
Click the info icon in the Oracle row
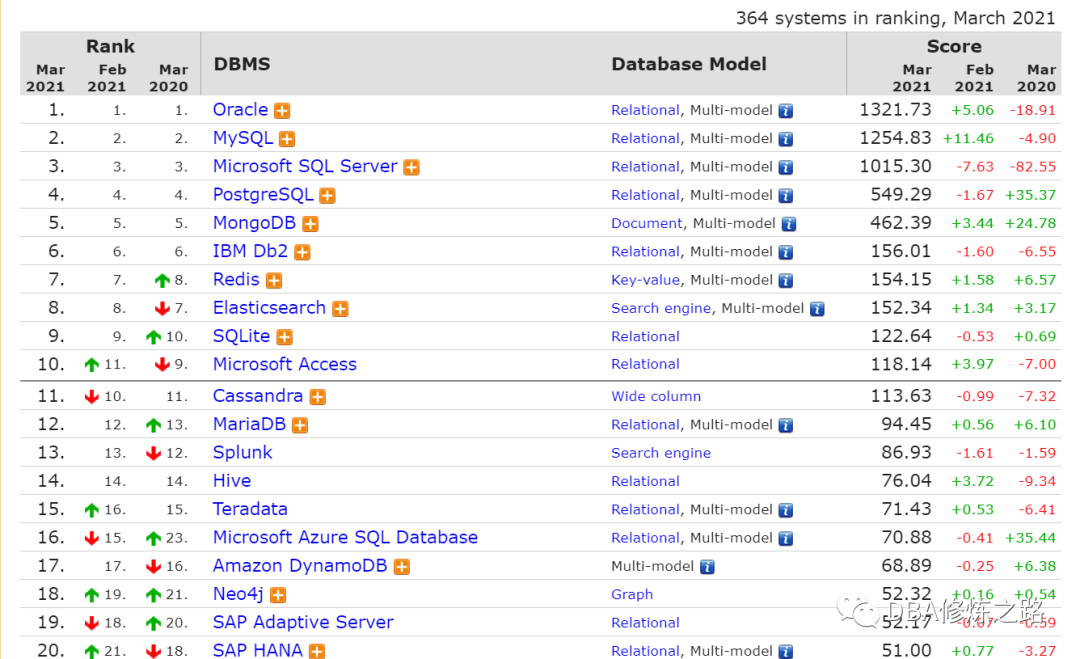pyautogui.click(x=786, y=111)
